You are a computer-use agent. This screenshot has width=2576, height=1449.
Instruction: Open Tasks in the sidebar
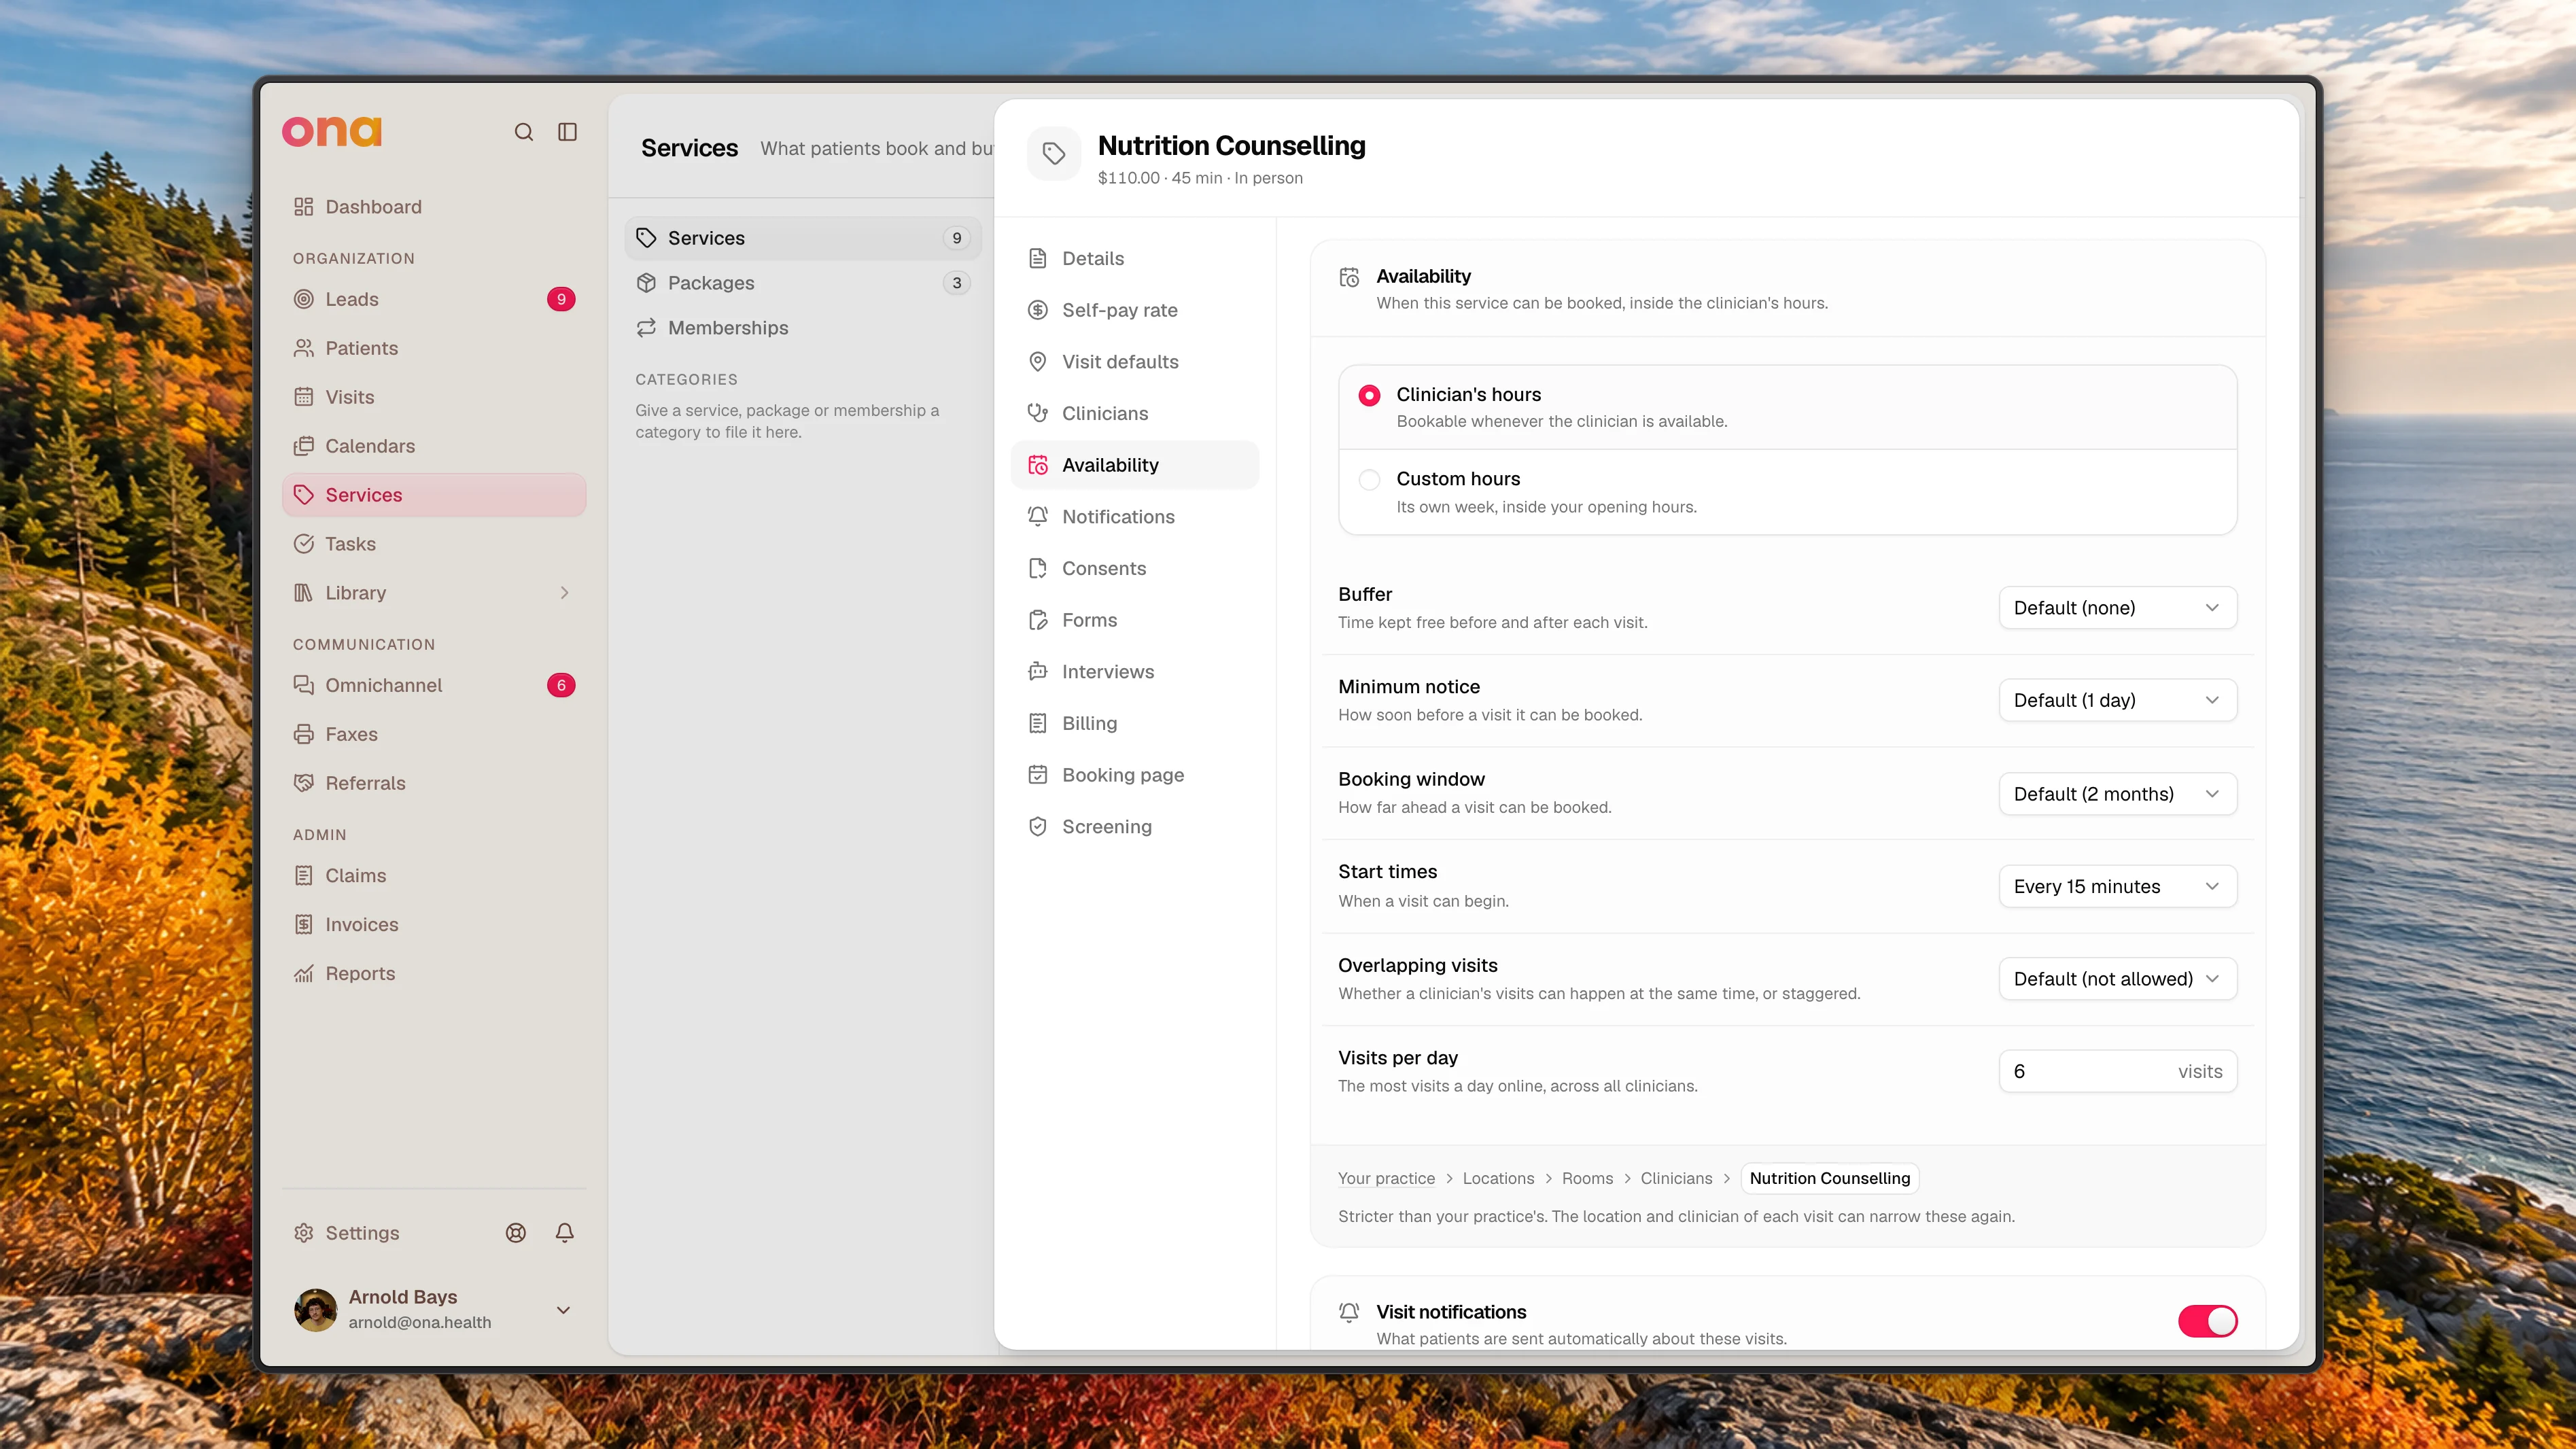pyautogui.click(x=434, y=544)
